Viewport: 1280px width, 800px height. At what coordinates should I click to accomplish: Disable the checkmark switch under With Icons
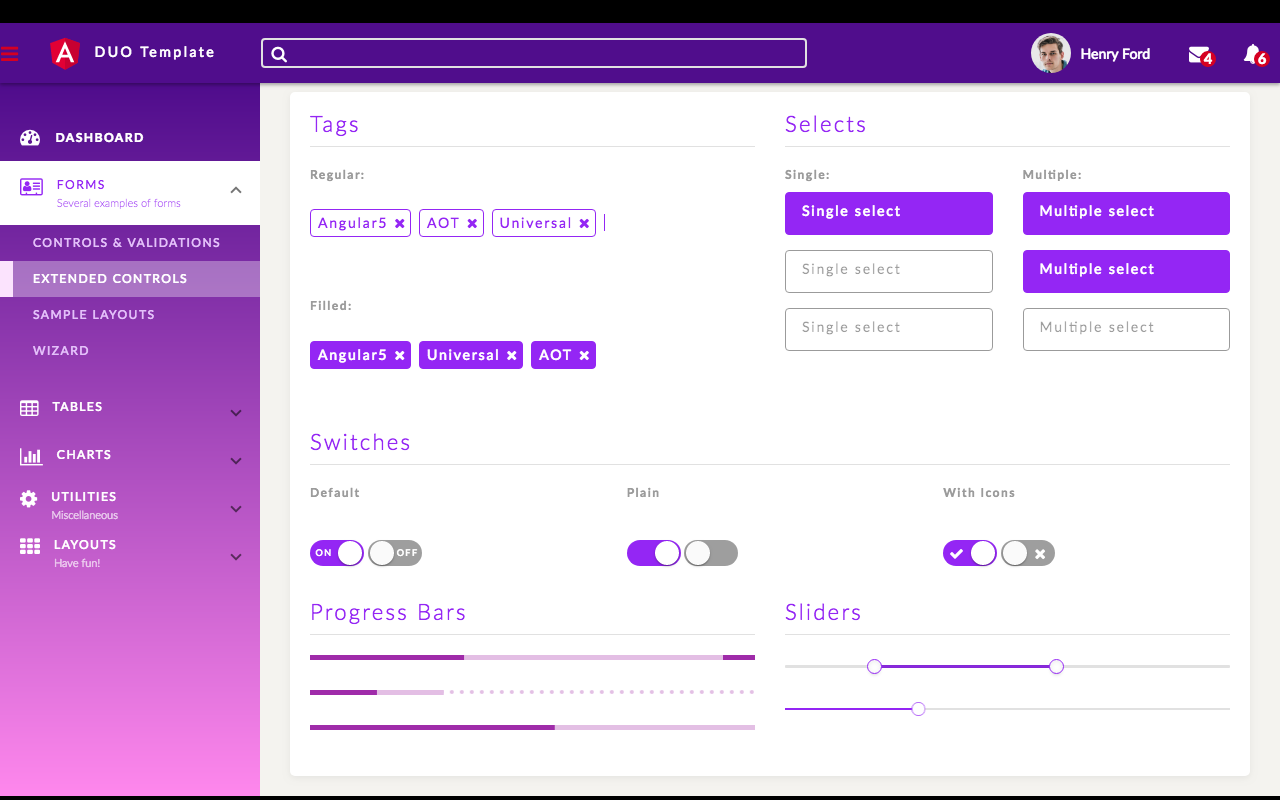coord(970,553)
